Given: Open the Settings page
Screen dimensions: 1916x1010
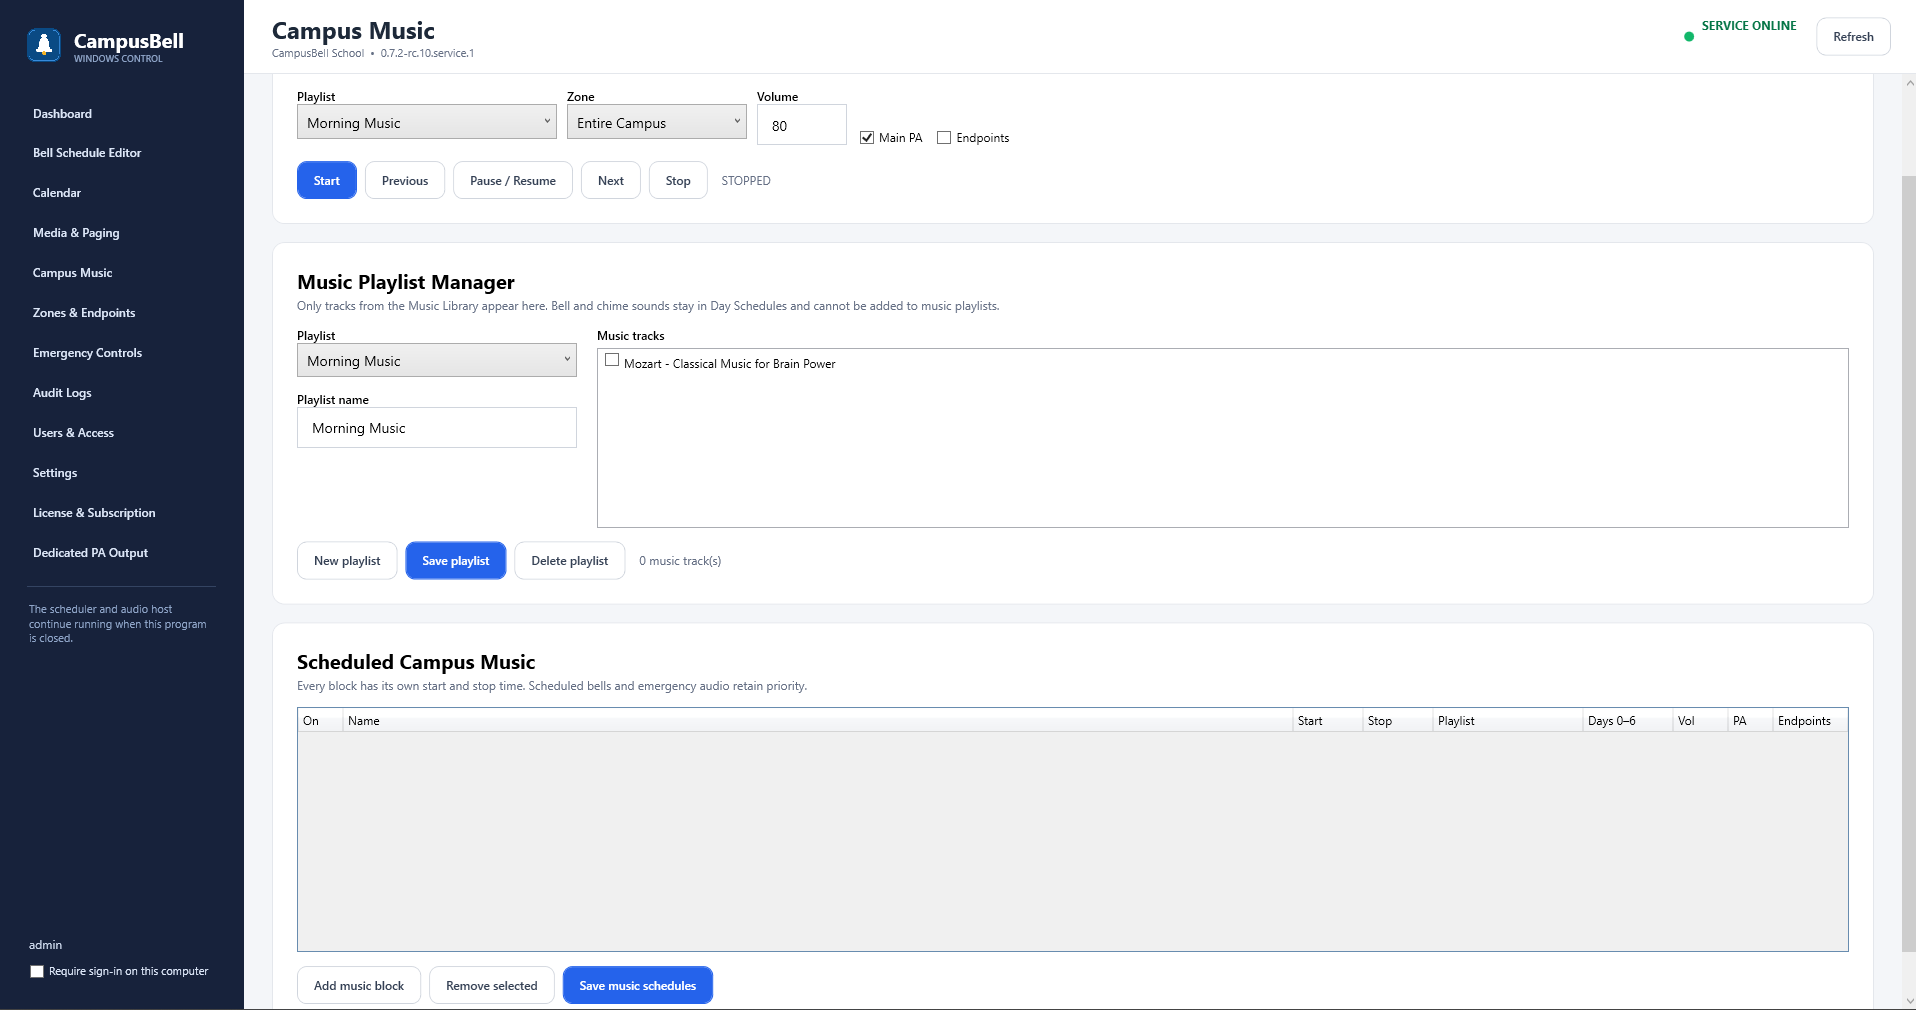Looking at the screenshot, I should pos(55,473).
